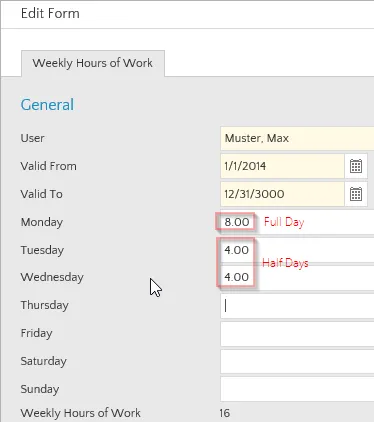The height and width of the screenshot is (422, 374).
Task: Click the User field with Muster, Max
Action: coord(297,138)
